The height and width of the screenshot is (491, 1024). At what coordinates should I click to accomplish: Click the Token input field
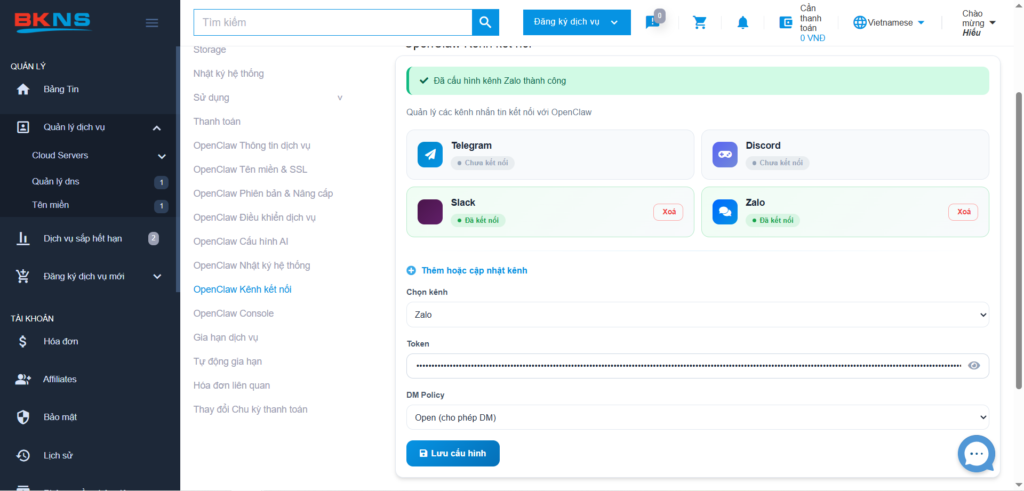697,366
